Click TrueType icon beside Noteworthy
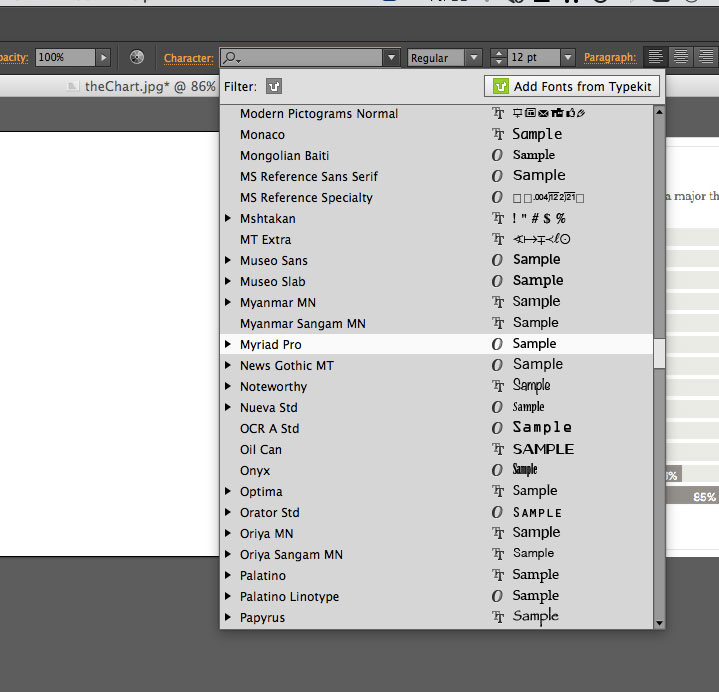Image resolution: width=719 pixels, height=692 pixels. (498, 386)
